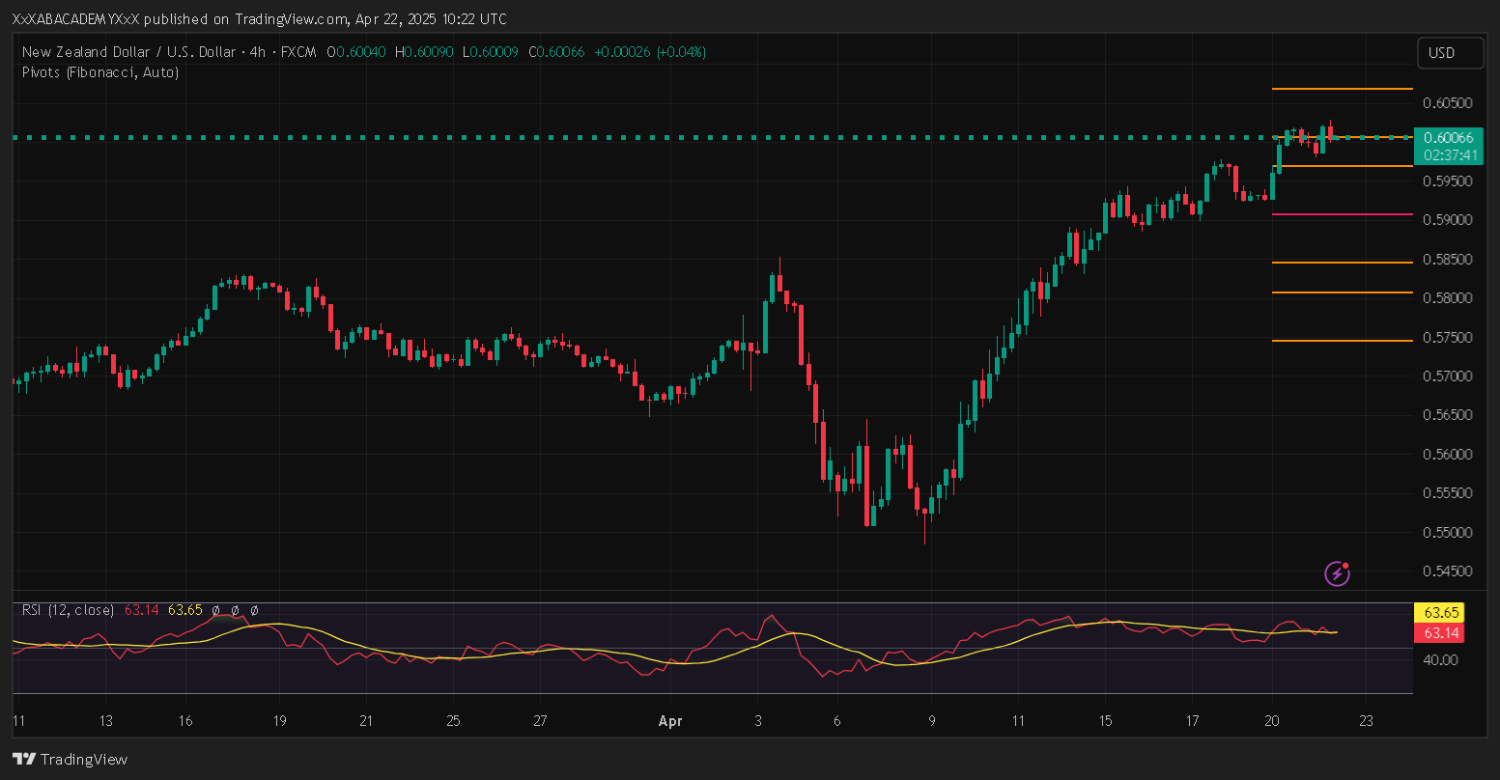
Task: Click the countdown timer 02:37:41 on price axis
Action: 1447,155
